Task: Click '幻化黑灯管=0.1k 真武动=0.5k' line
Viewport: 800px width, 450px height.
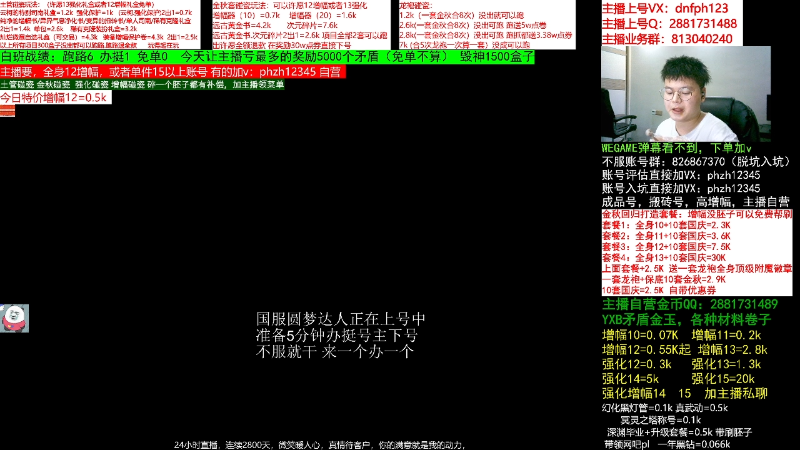Action: 665,408
